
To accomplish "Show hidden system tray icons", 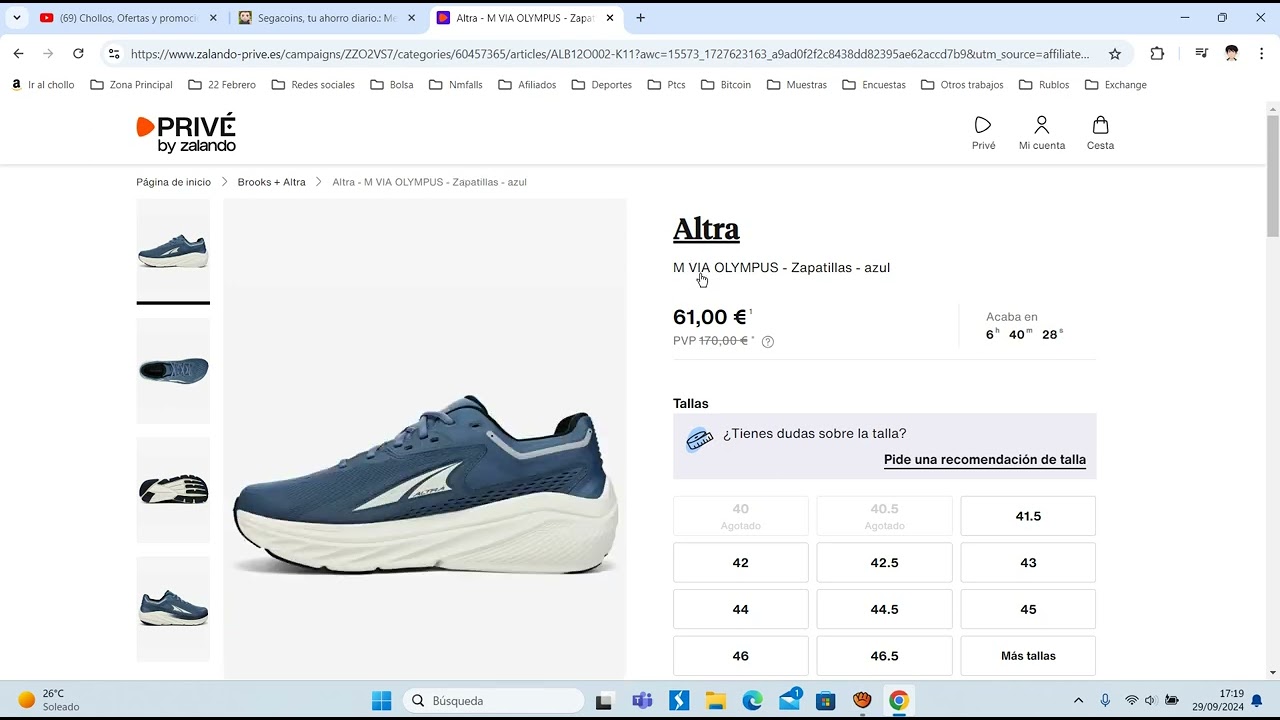I will click(1078, 701).
